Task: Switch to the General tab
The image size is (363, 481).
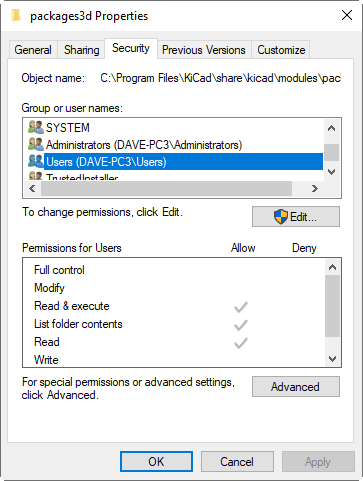Action: (33, 50)
